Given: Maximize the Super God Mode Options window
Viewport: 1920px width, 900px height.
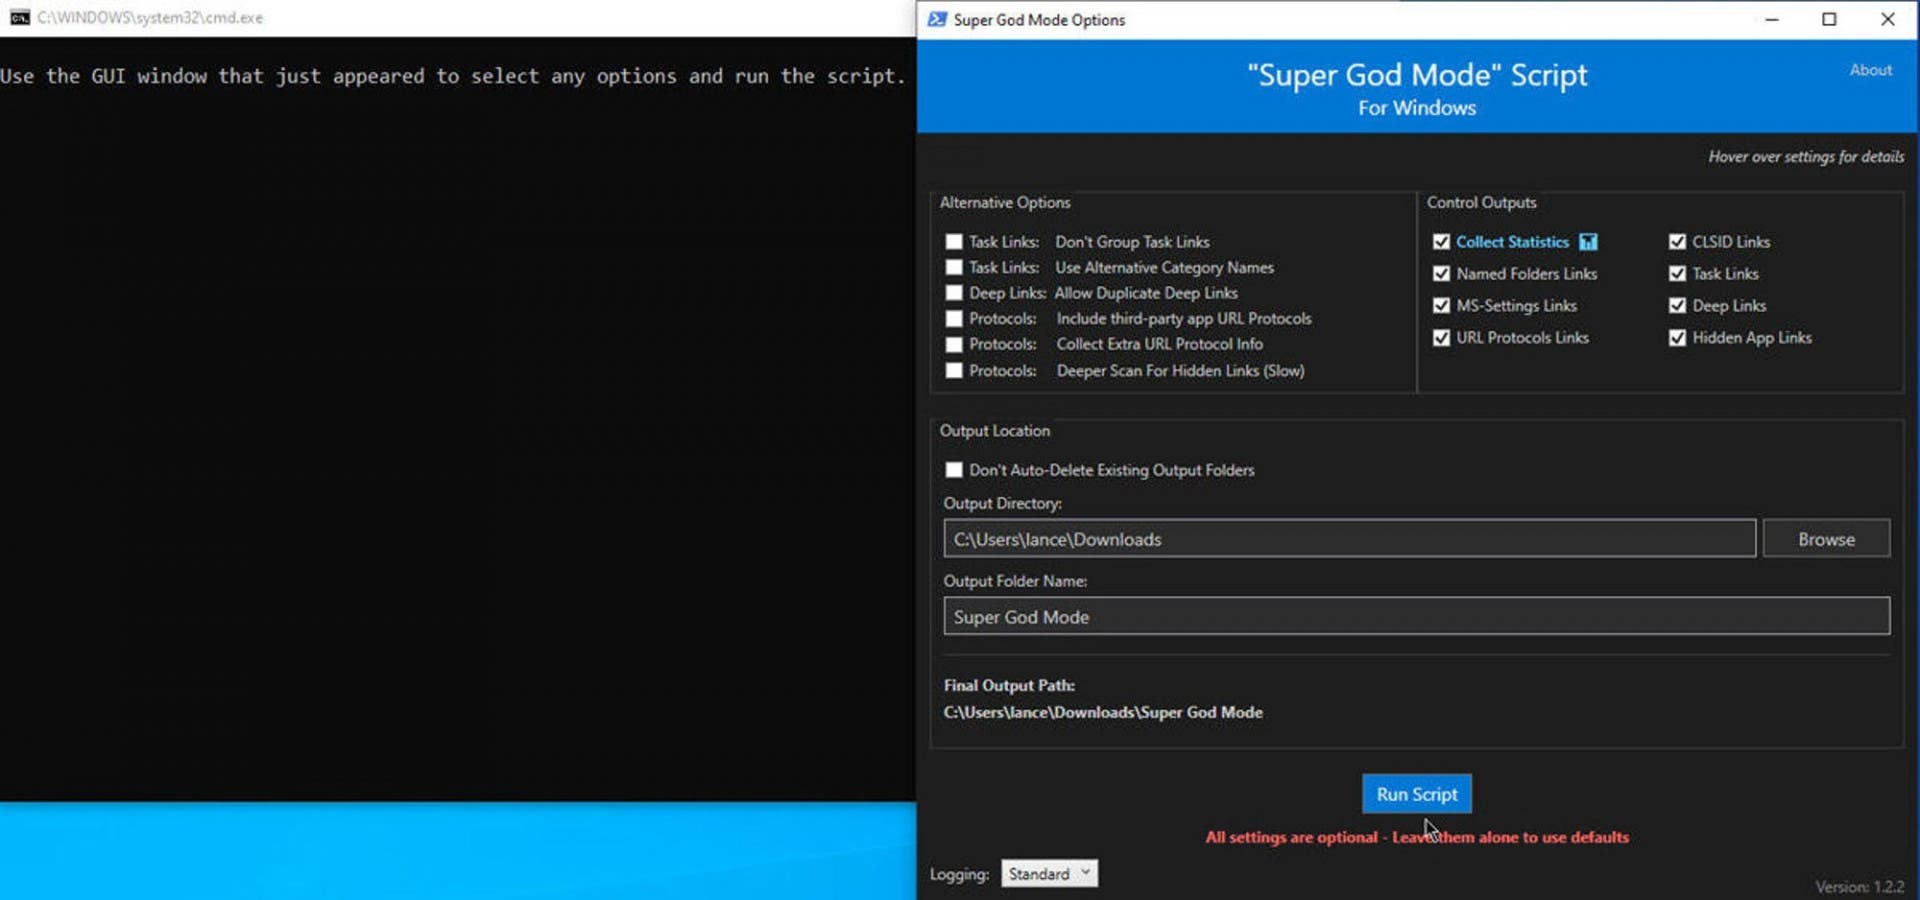Looking at the screenshot, I should pyautogui.click(x=1829, y=19).
